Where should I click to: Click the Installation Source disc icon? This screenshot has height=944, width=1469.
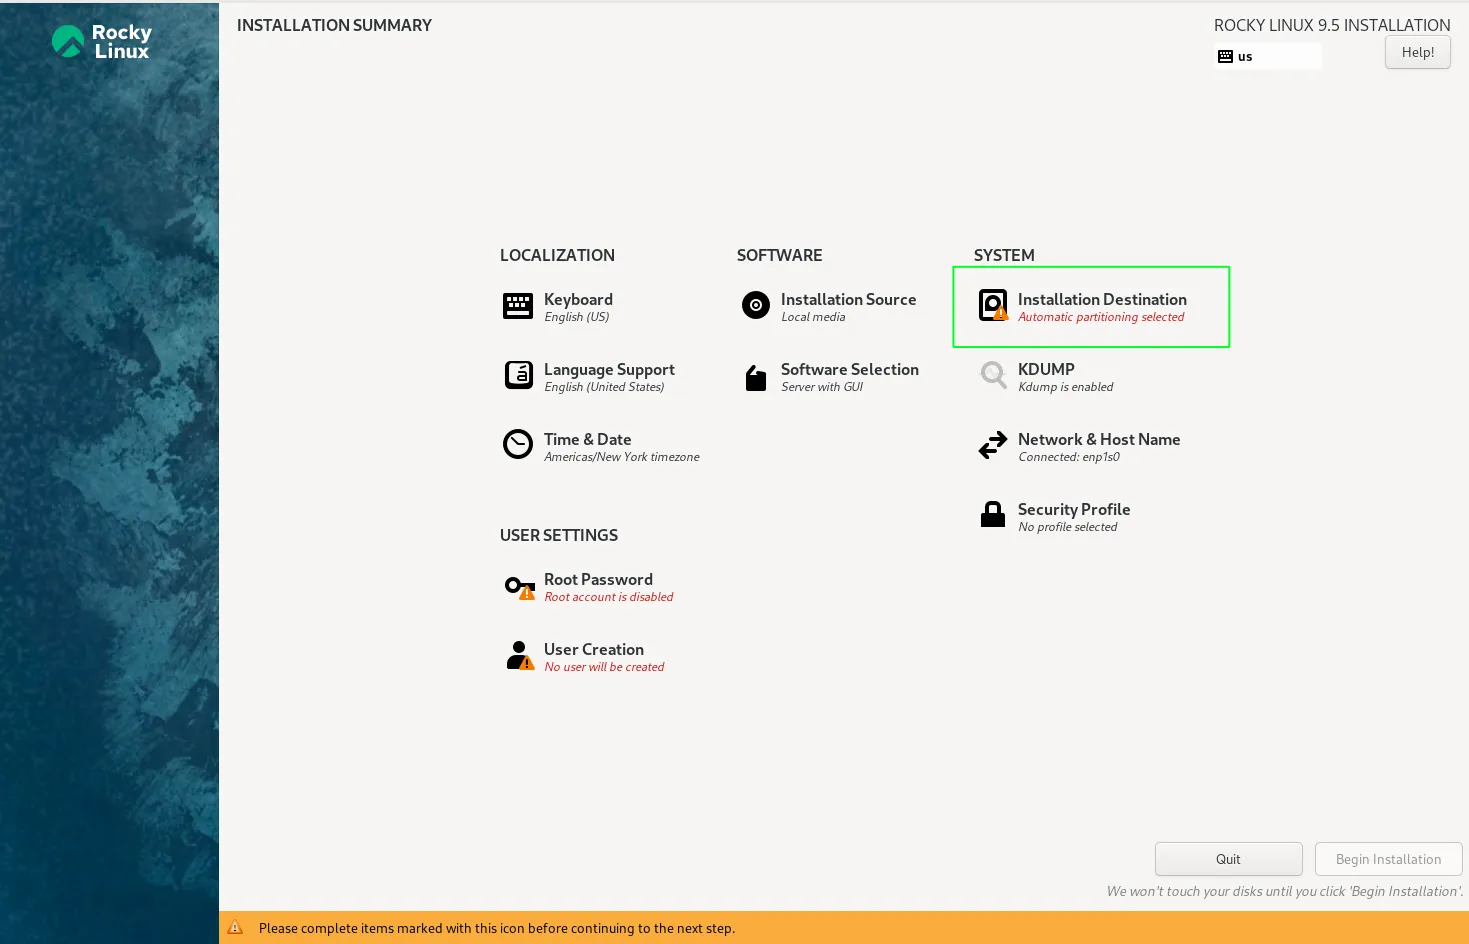pos(756,305)
